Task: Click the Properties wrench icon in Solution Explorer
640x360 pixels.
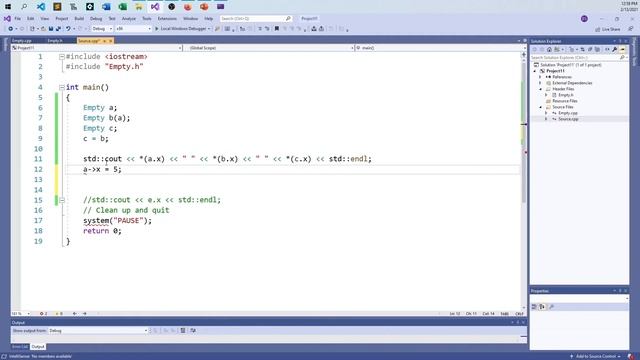Action: [615, 49]
